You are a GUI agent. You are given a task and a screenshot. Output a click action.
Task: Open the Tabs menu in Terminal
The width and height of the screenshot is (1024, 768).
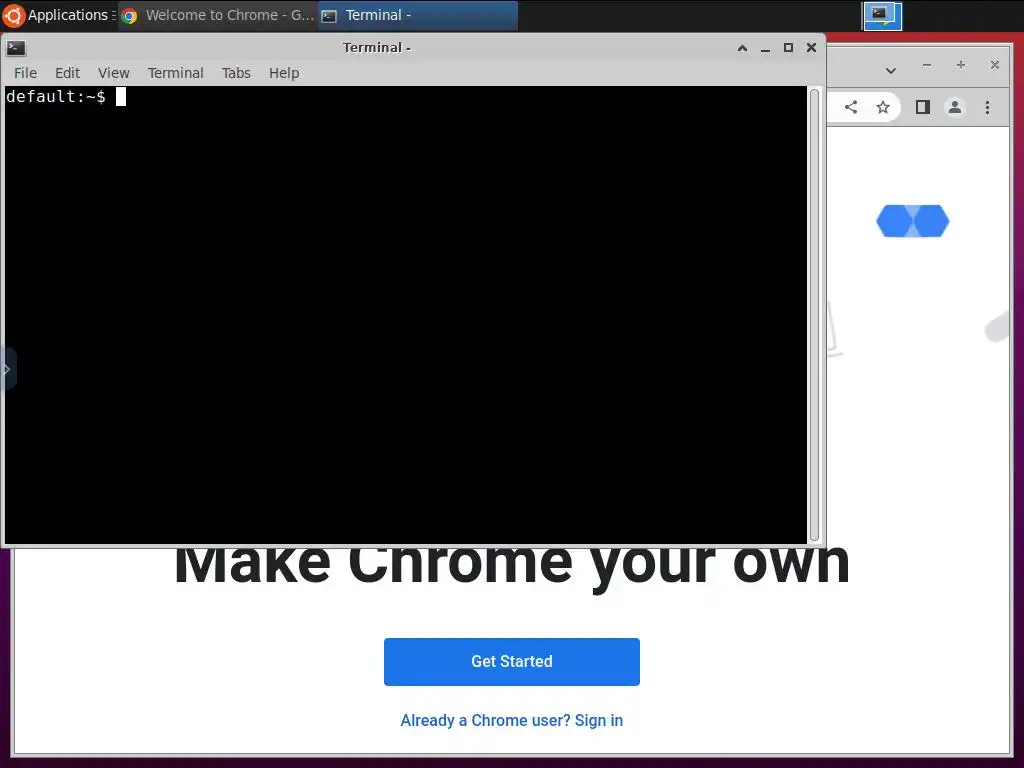236,72
